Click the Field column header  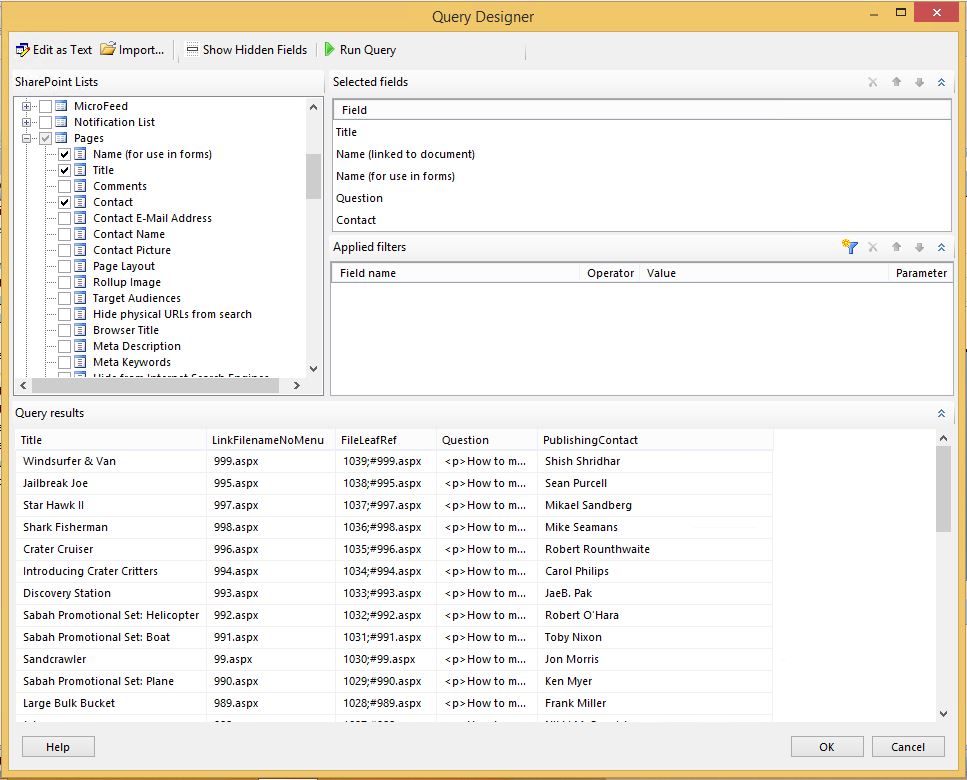pyautogui.click(x=641, y=110)
